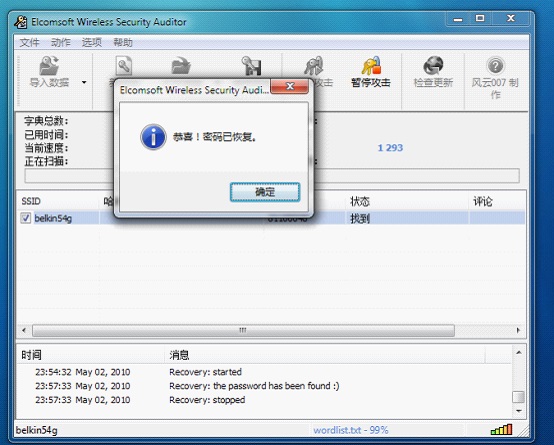Minimize the Wireless Security Auditor window
Image resolution: width=554 pixels, height=445 pixels.
point(458,19)
